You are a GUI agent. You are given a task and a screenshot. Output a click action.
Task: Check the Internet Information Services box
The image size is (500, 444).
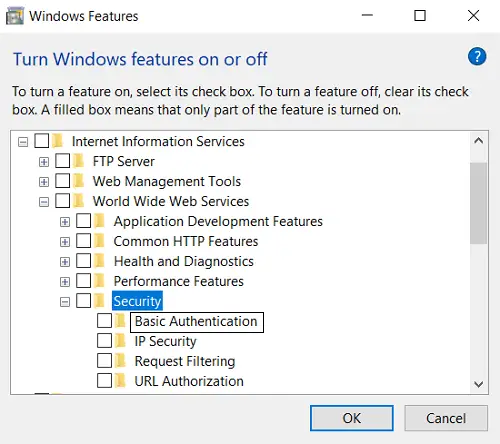tap(42, 141)
